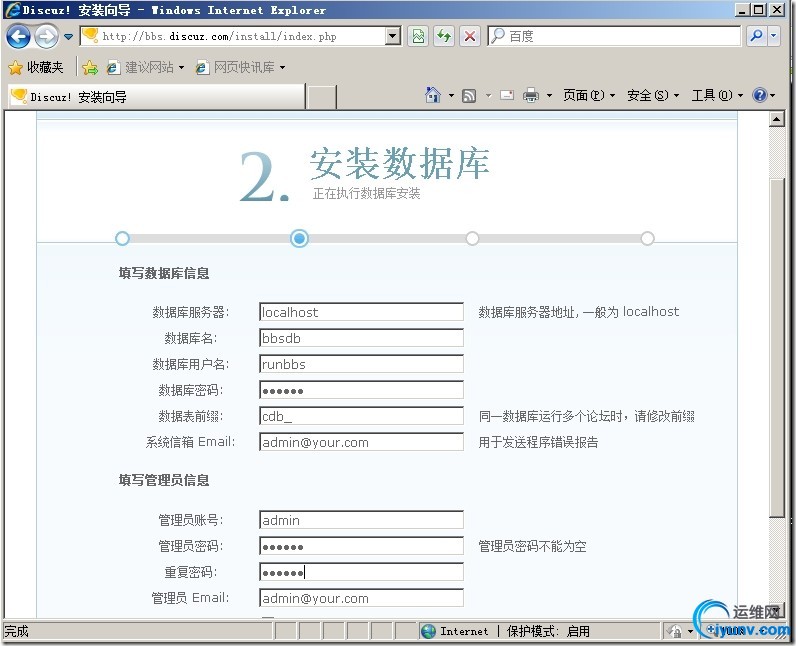Open the 建议网站 suggested sites link
Viewport: 796px width, 646px height.
[x=145, y=67]
